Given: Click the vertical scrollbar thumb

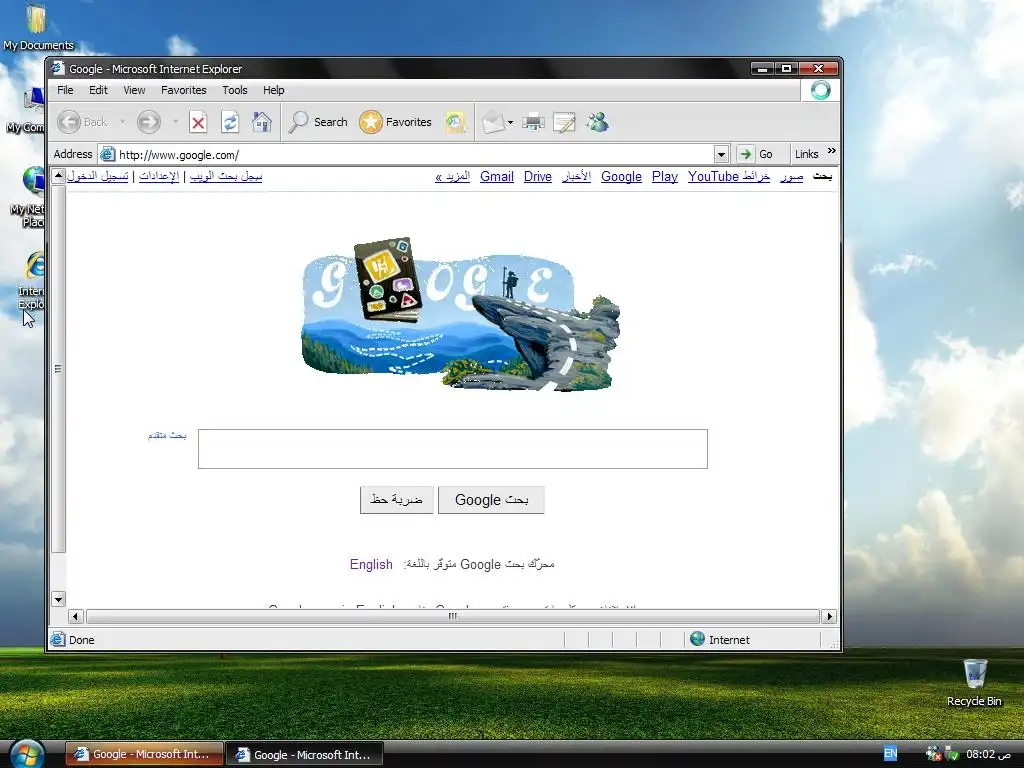Looking at the screenshot, I should click(x=58, y=368).
